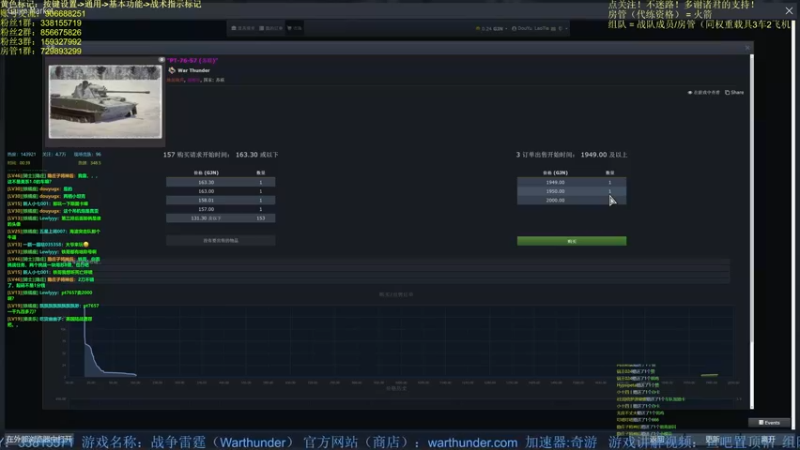800x450 pixels.
Task: Click the grey button under the buy orders
Action: tap(220, 240)
